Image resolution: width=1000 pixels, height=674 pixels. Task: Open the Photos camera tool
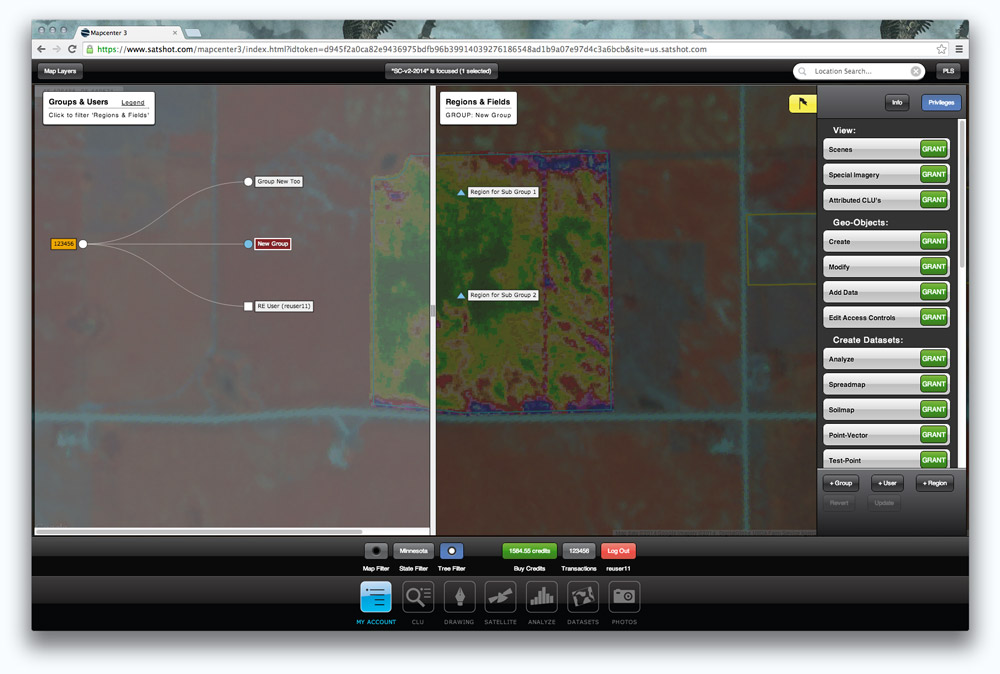624,597
